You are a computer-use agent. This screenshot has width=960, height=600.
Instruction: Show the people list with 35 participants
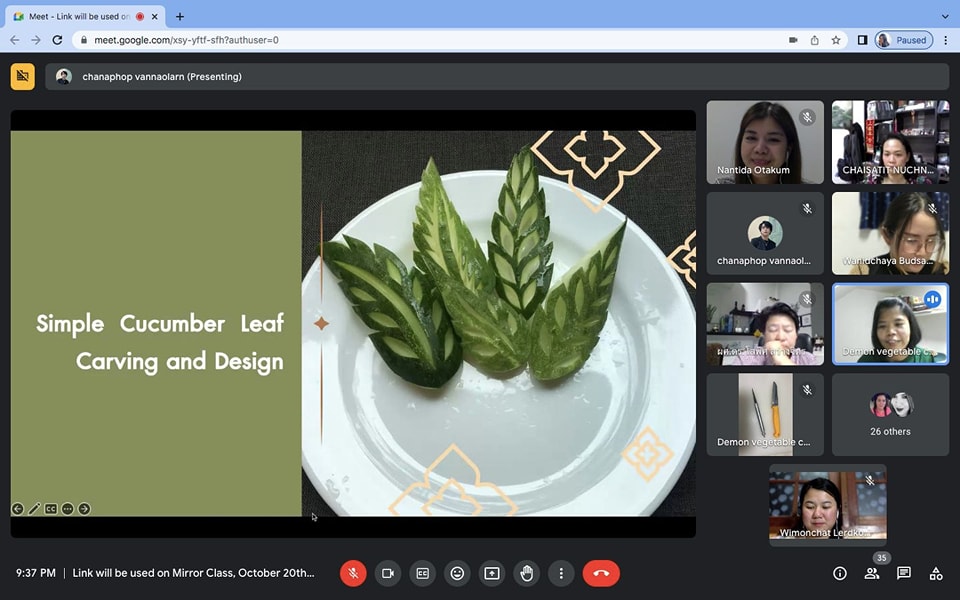click(x=872, y=573)
